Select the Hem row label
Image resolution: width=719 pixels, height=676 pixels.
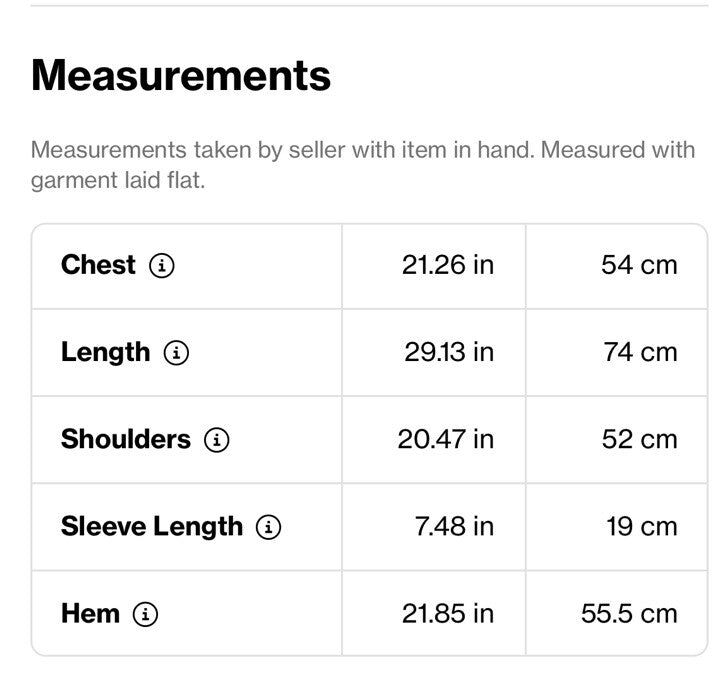coord(90,614)
